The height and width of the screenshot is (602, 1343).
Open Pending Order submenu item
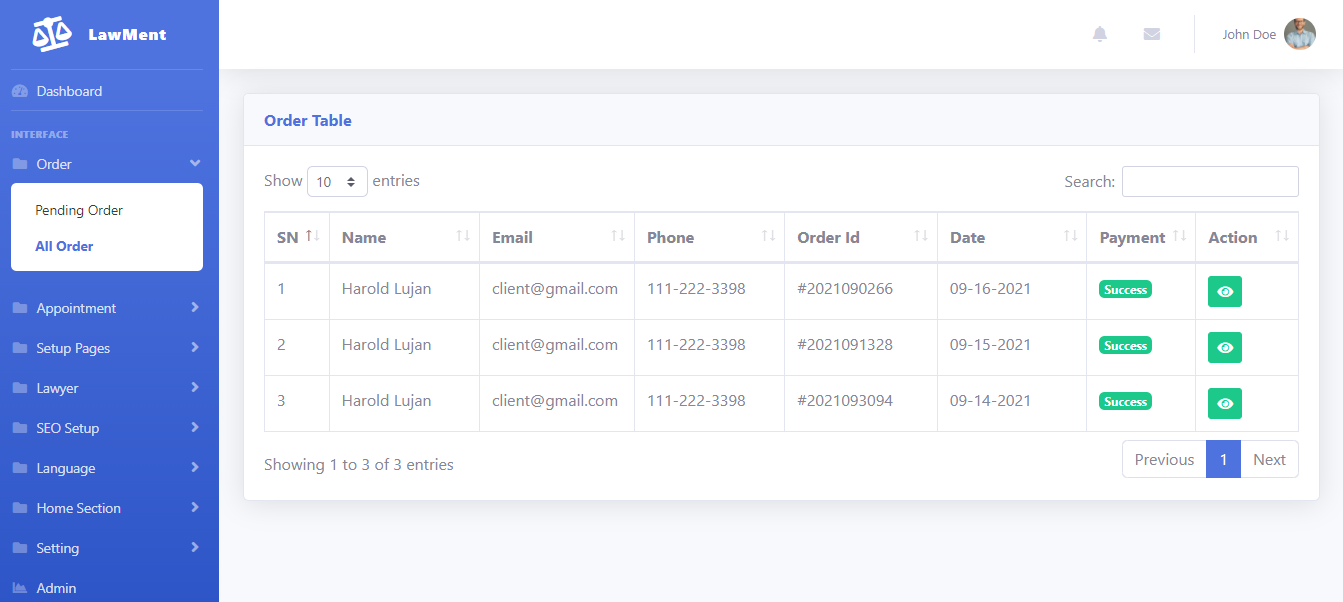(79, 210)
